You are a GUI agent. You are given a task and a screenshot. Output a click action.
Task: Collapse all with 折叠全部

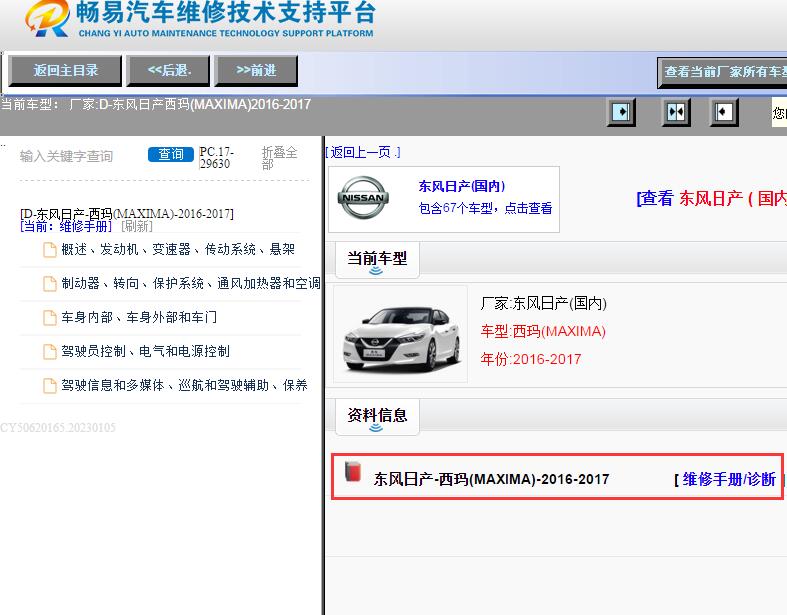pyautogui.click(x=280, y=158)
